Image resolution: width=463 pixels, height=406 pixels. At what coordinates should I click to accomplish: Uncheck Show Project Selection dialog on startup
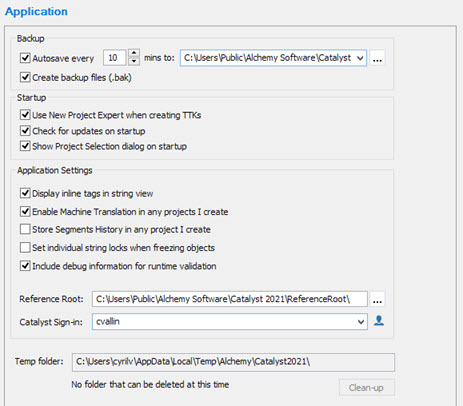click(25, 146)
